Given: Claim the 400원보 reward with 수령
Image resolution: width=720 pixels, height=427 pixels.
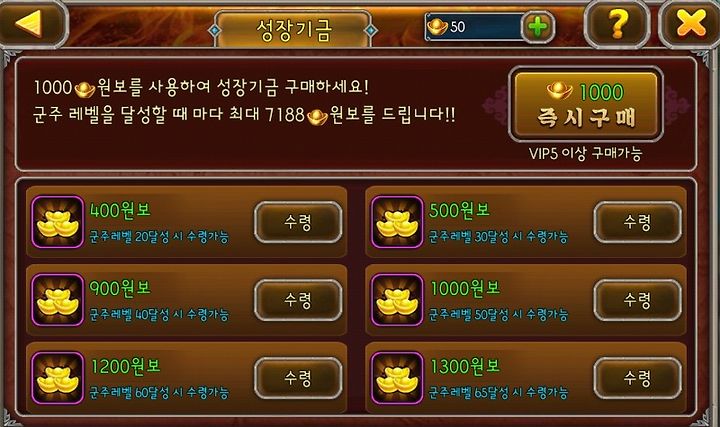Looking at the screenshot, I should click(298, 222).
